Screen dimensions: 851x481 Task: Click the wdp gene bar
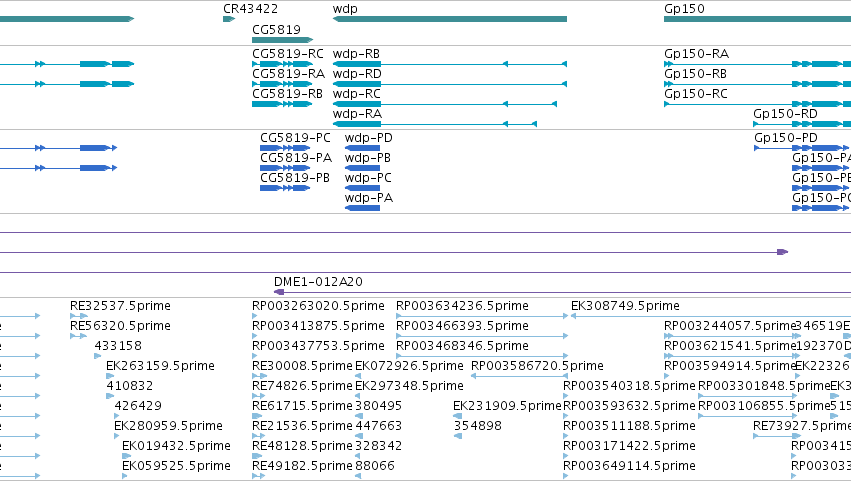450,19
